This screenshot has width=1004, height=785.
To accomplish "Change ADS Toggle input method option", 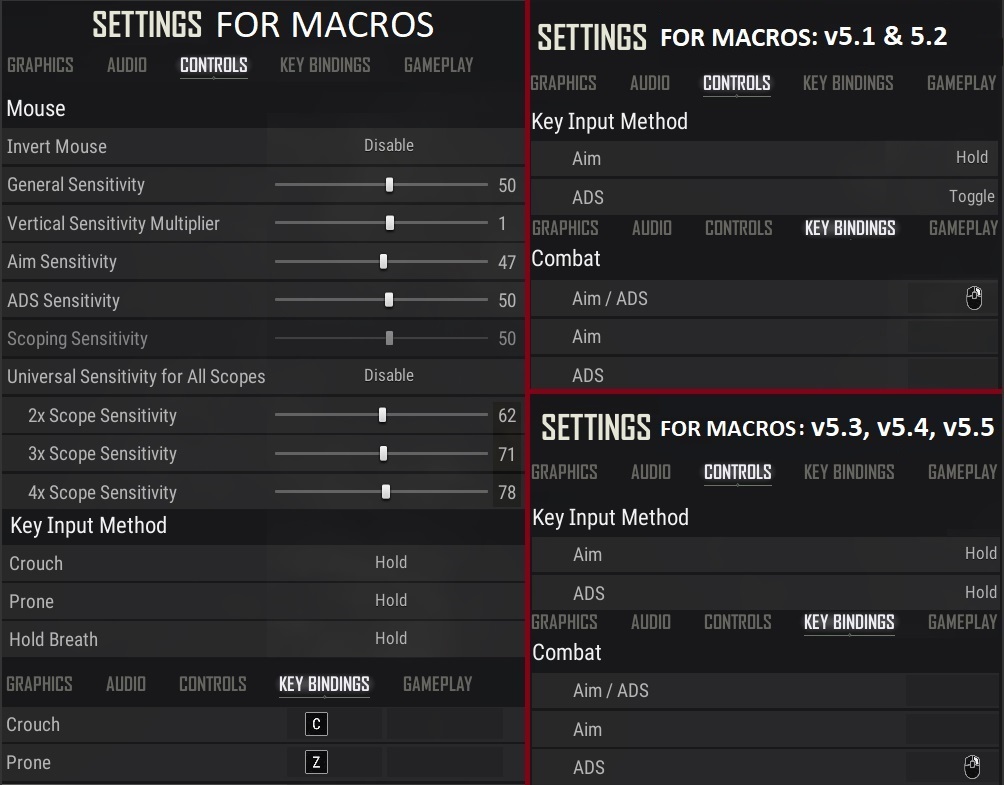I will [971, 197].
